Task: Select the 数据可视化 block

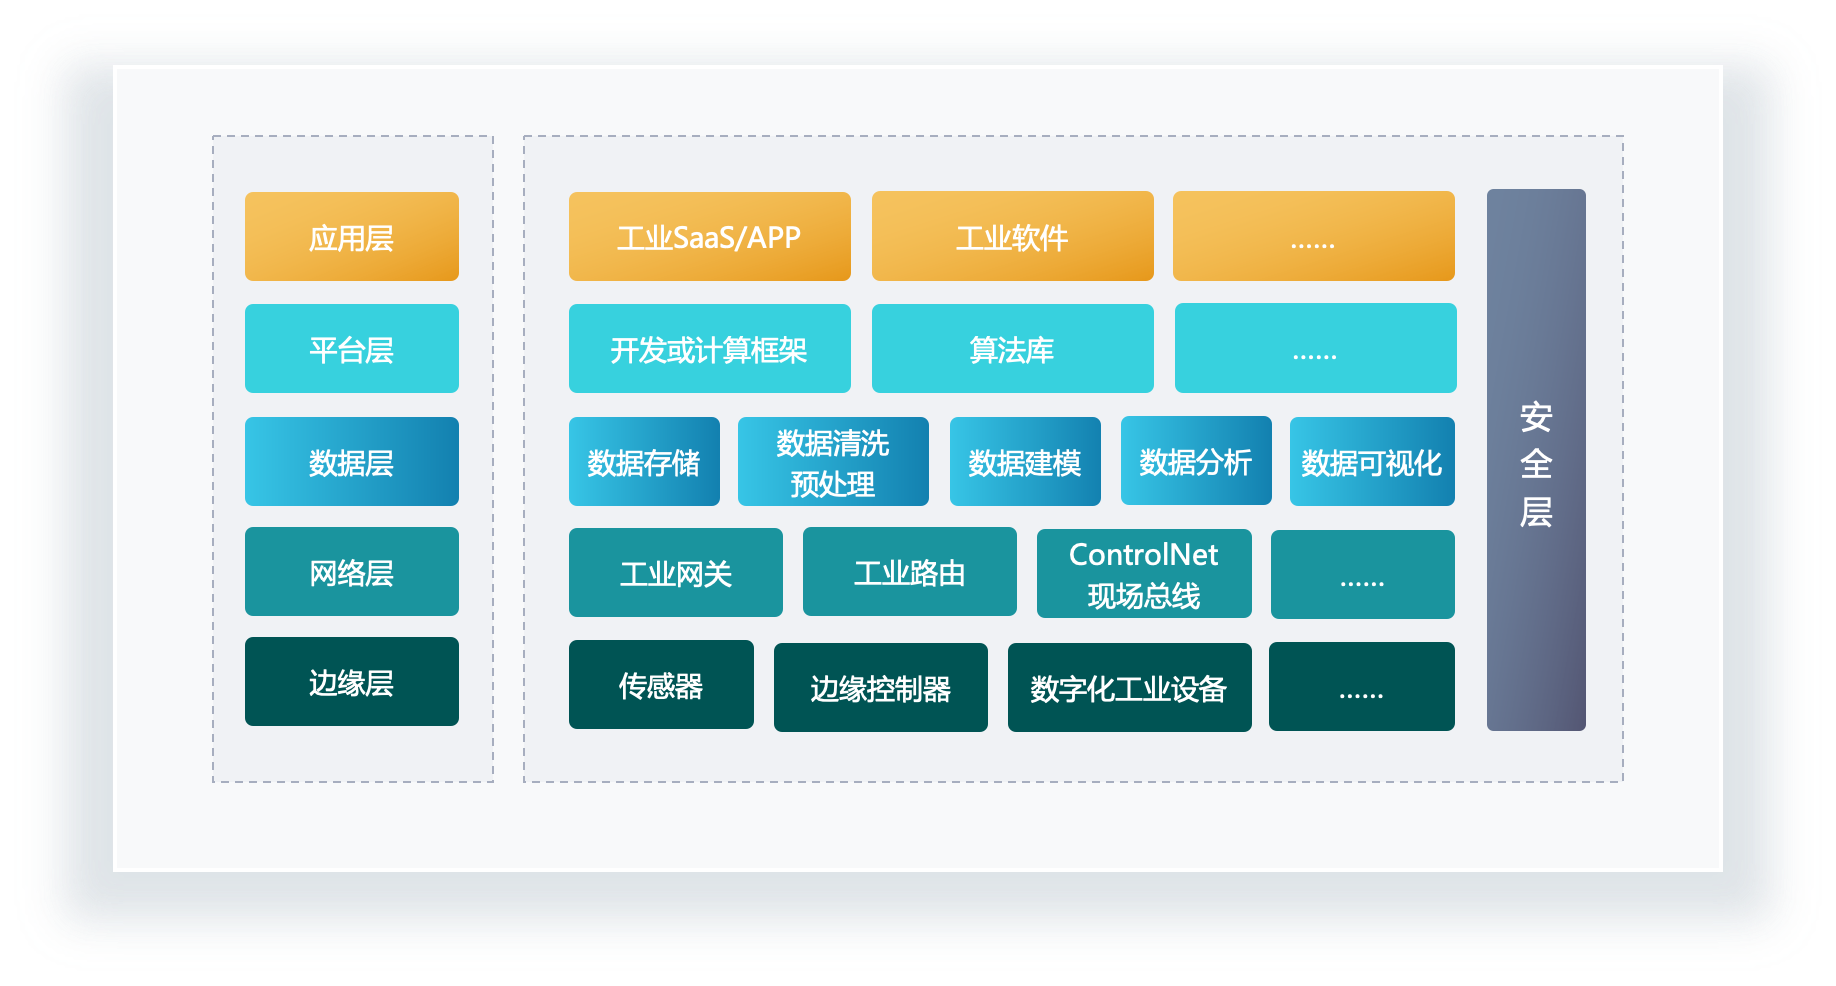Action: (1372, 462)
